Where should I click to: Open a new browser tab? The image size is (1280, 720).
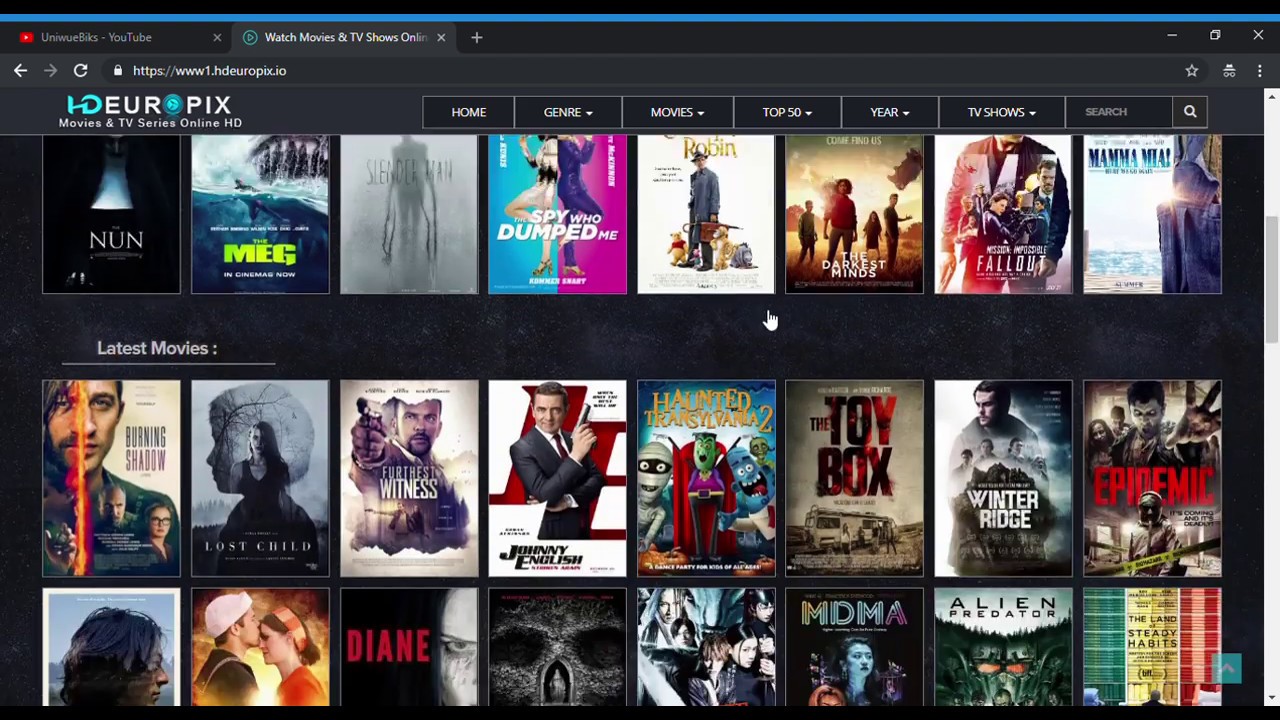[x=476, y=37]
